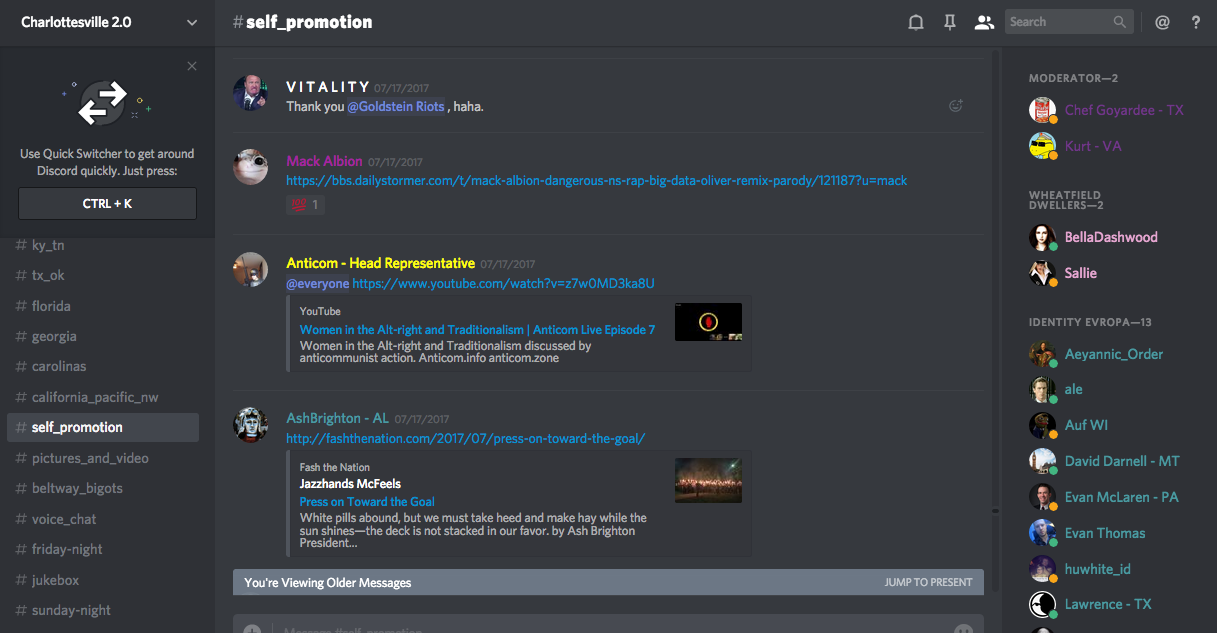The height and width of the screenshot is (633, 1217).
Task: Open the Press on Toward the Goal link
Action: (x=367, y=502)
